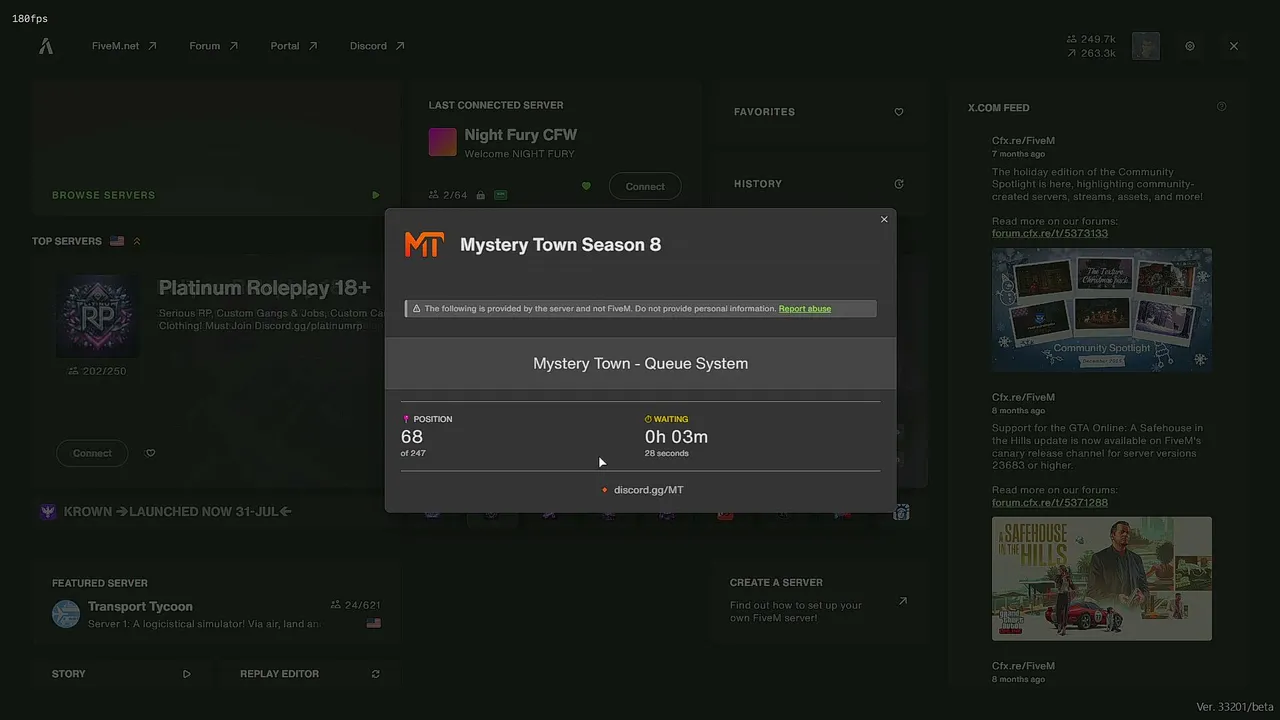Click the Replay Editor refresh icon
The height and width of the screenshot is (720, 1280).
[x=376, y=674]
